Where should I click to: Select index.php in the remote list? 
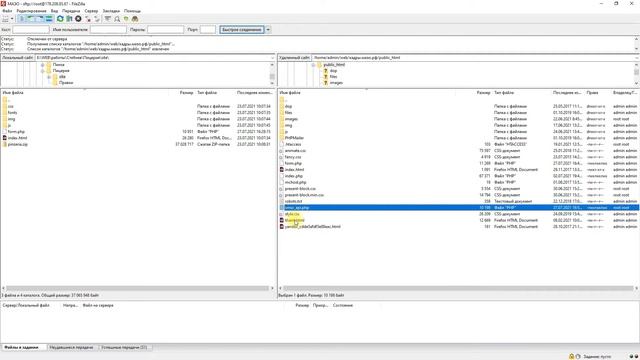pyautogui.click(x=293, y=176)
